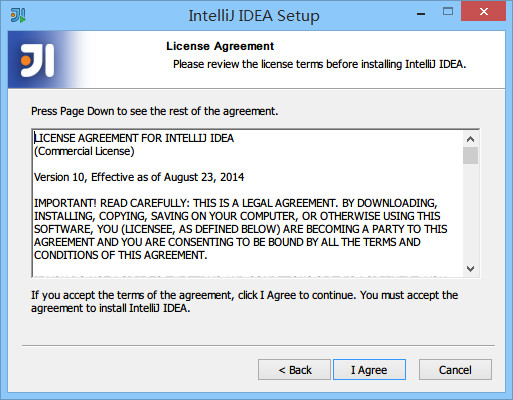Click the "LICENSE AGREEMENT FOR INTELLIJ IDEA" heading line

coord(134,138)
